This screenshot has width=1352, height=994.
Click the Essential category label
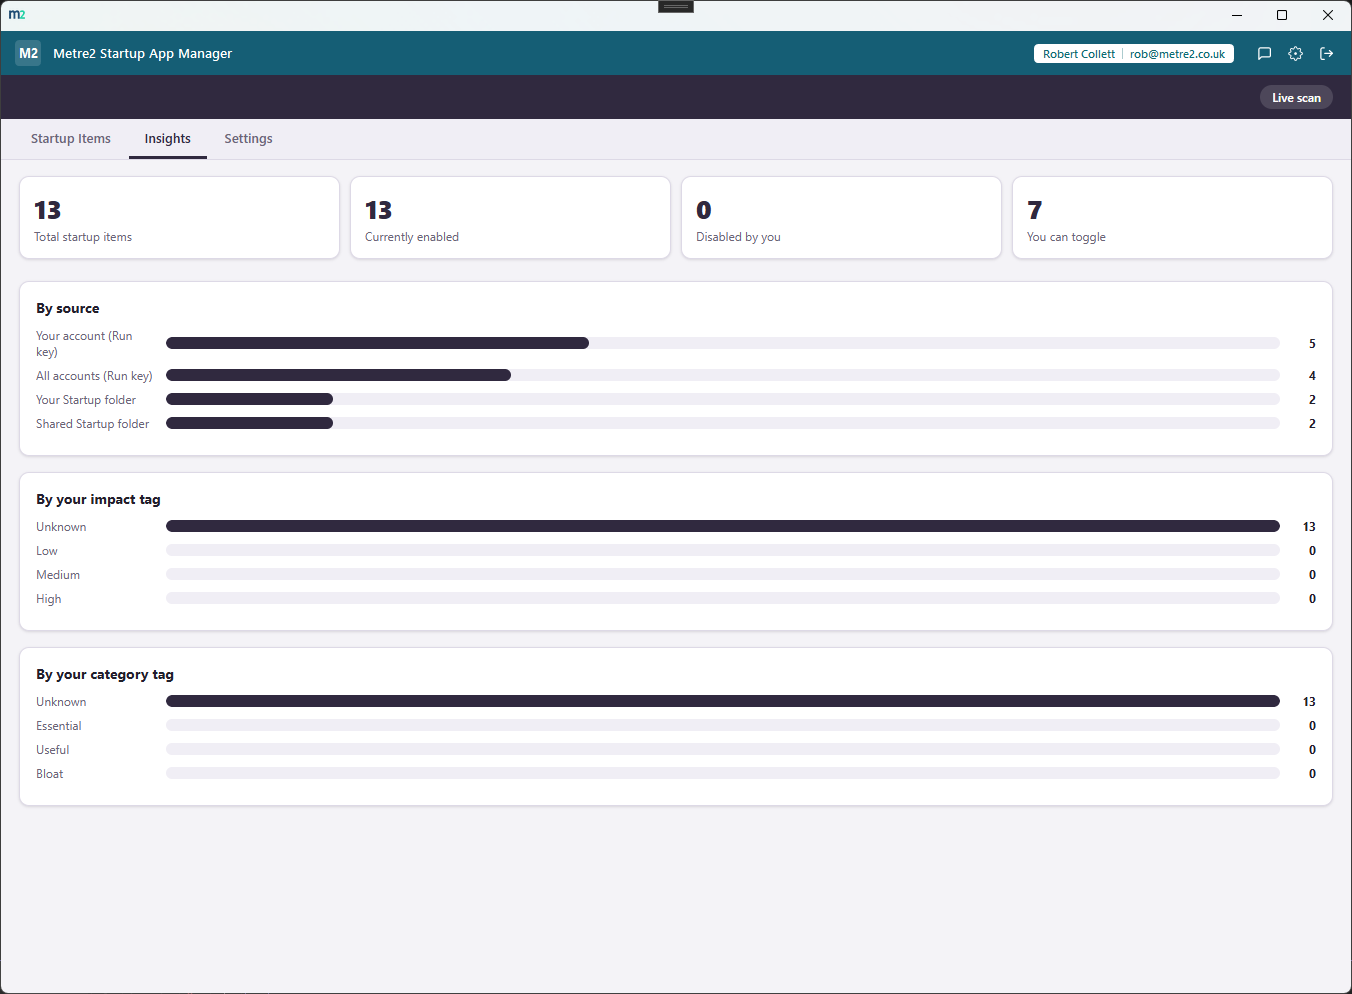tap(59, 726)
